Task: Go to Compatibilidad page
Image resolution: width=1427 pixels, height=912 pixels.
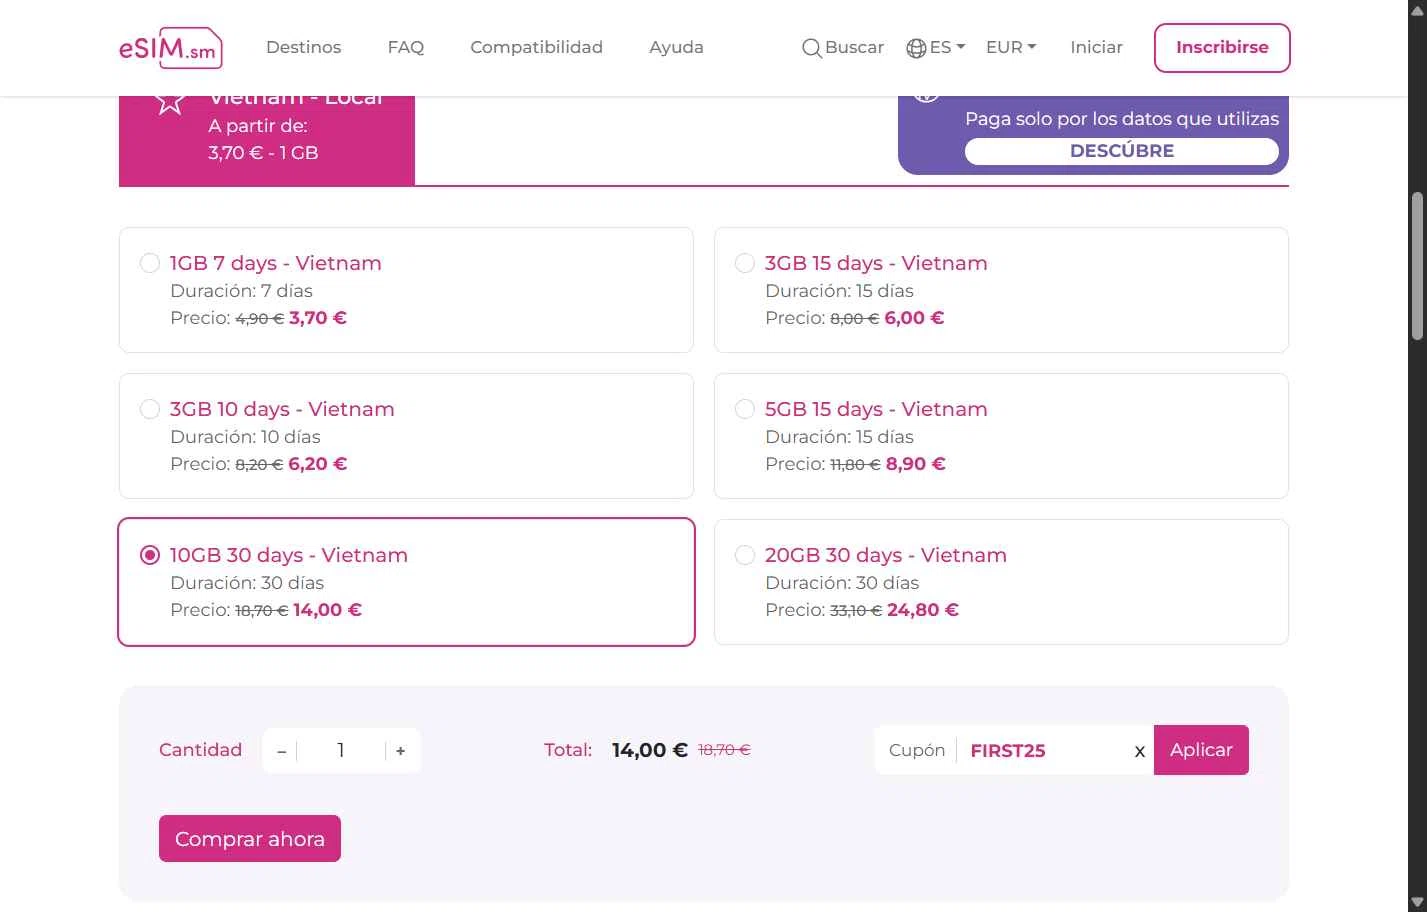Action: pos(536,47)
